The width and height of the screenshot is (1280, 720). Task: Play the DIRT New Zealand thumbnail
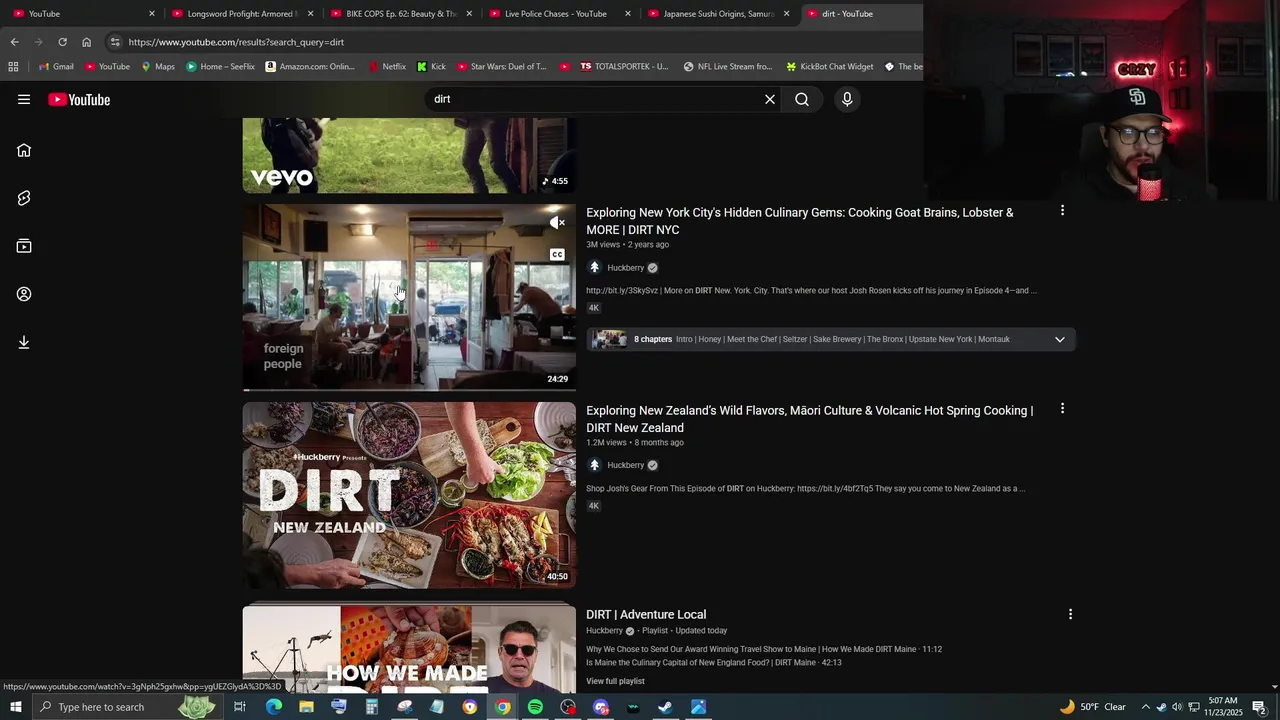[x=409, y=495]
